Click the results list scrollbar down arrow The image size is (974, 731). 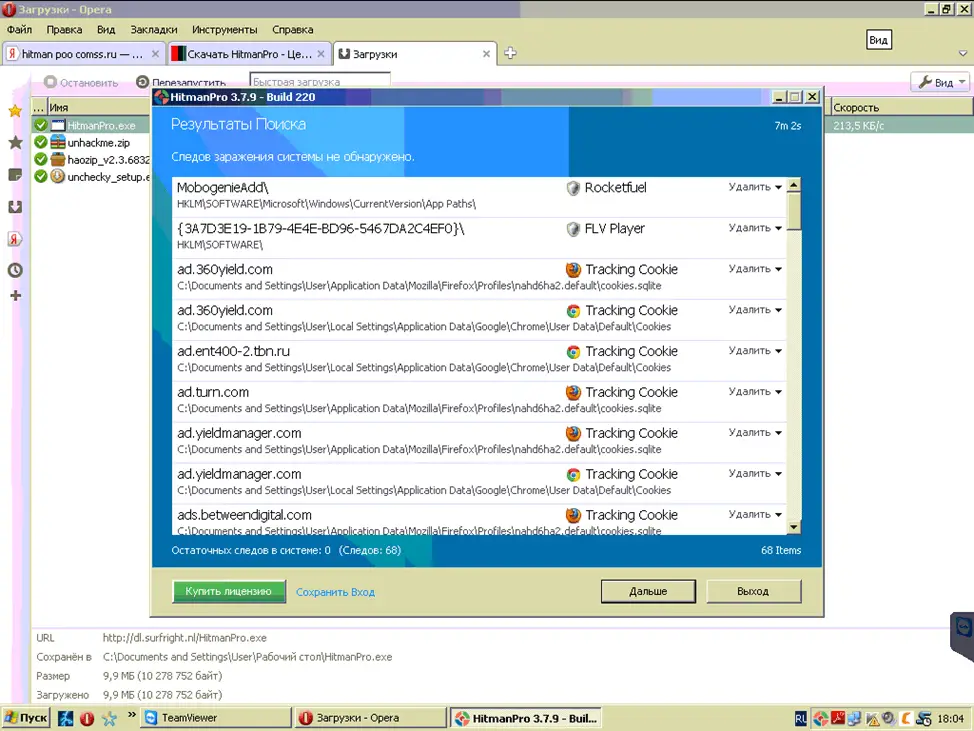(794, 527)
